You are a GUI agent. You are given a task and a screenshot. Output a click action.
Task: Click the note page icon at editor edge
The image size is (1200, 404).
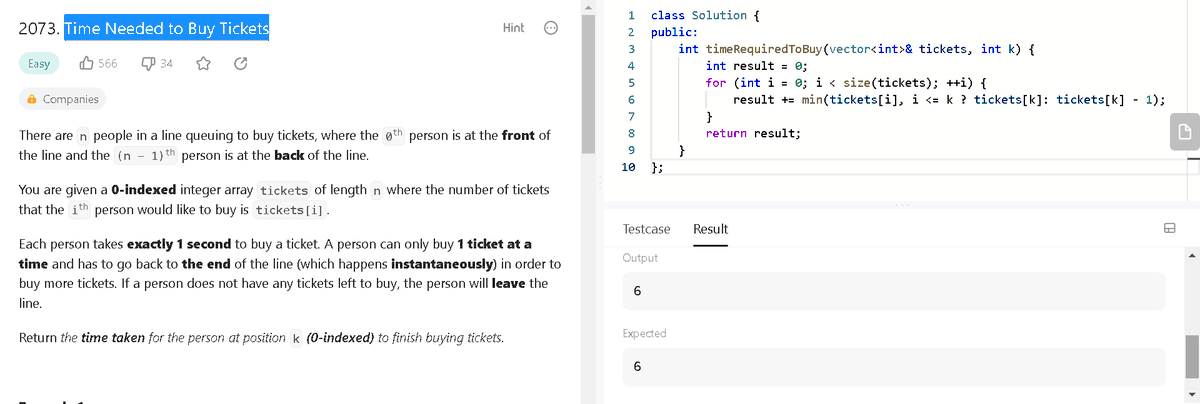point(1184,131)
